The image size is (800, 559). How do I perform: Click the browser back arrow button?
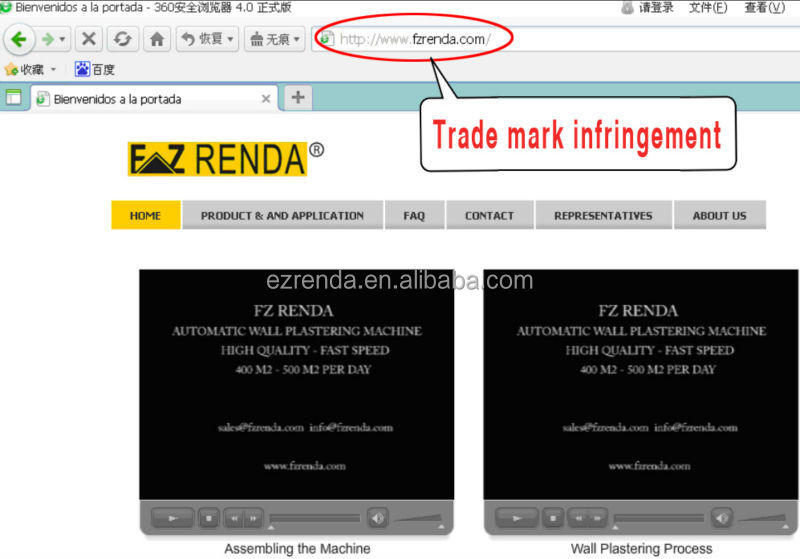point(19,39)
